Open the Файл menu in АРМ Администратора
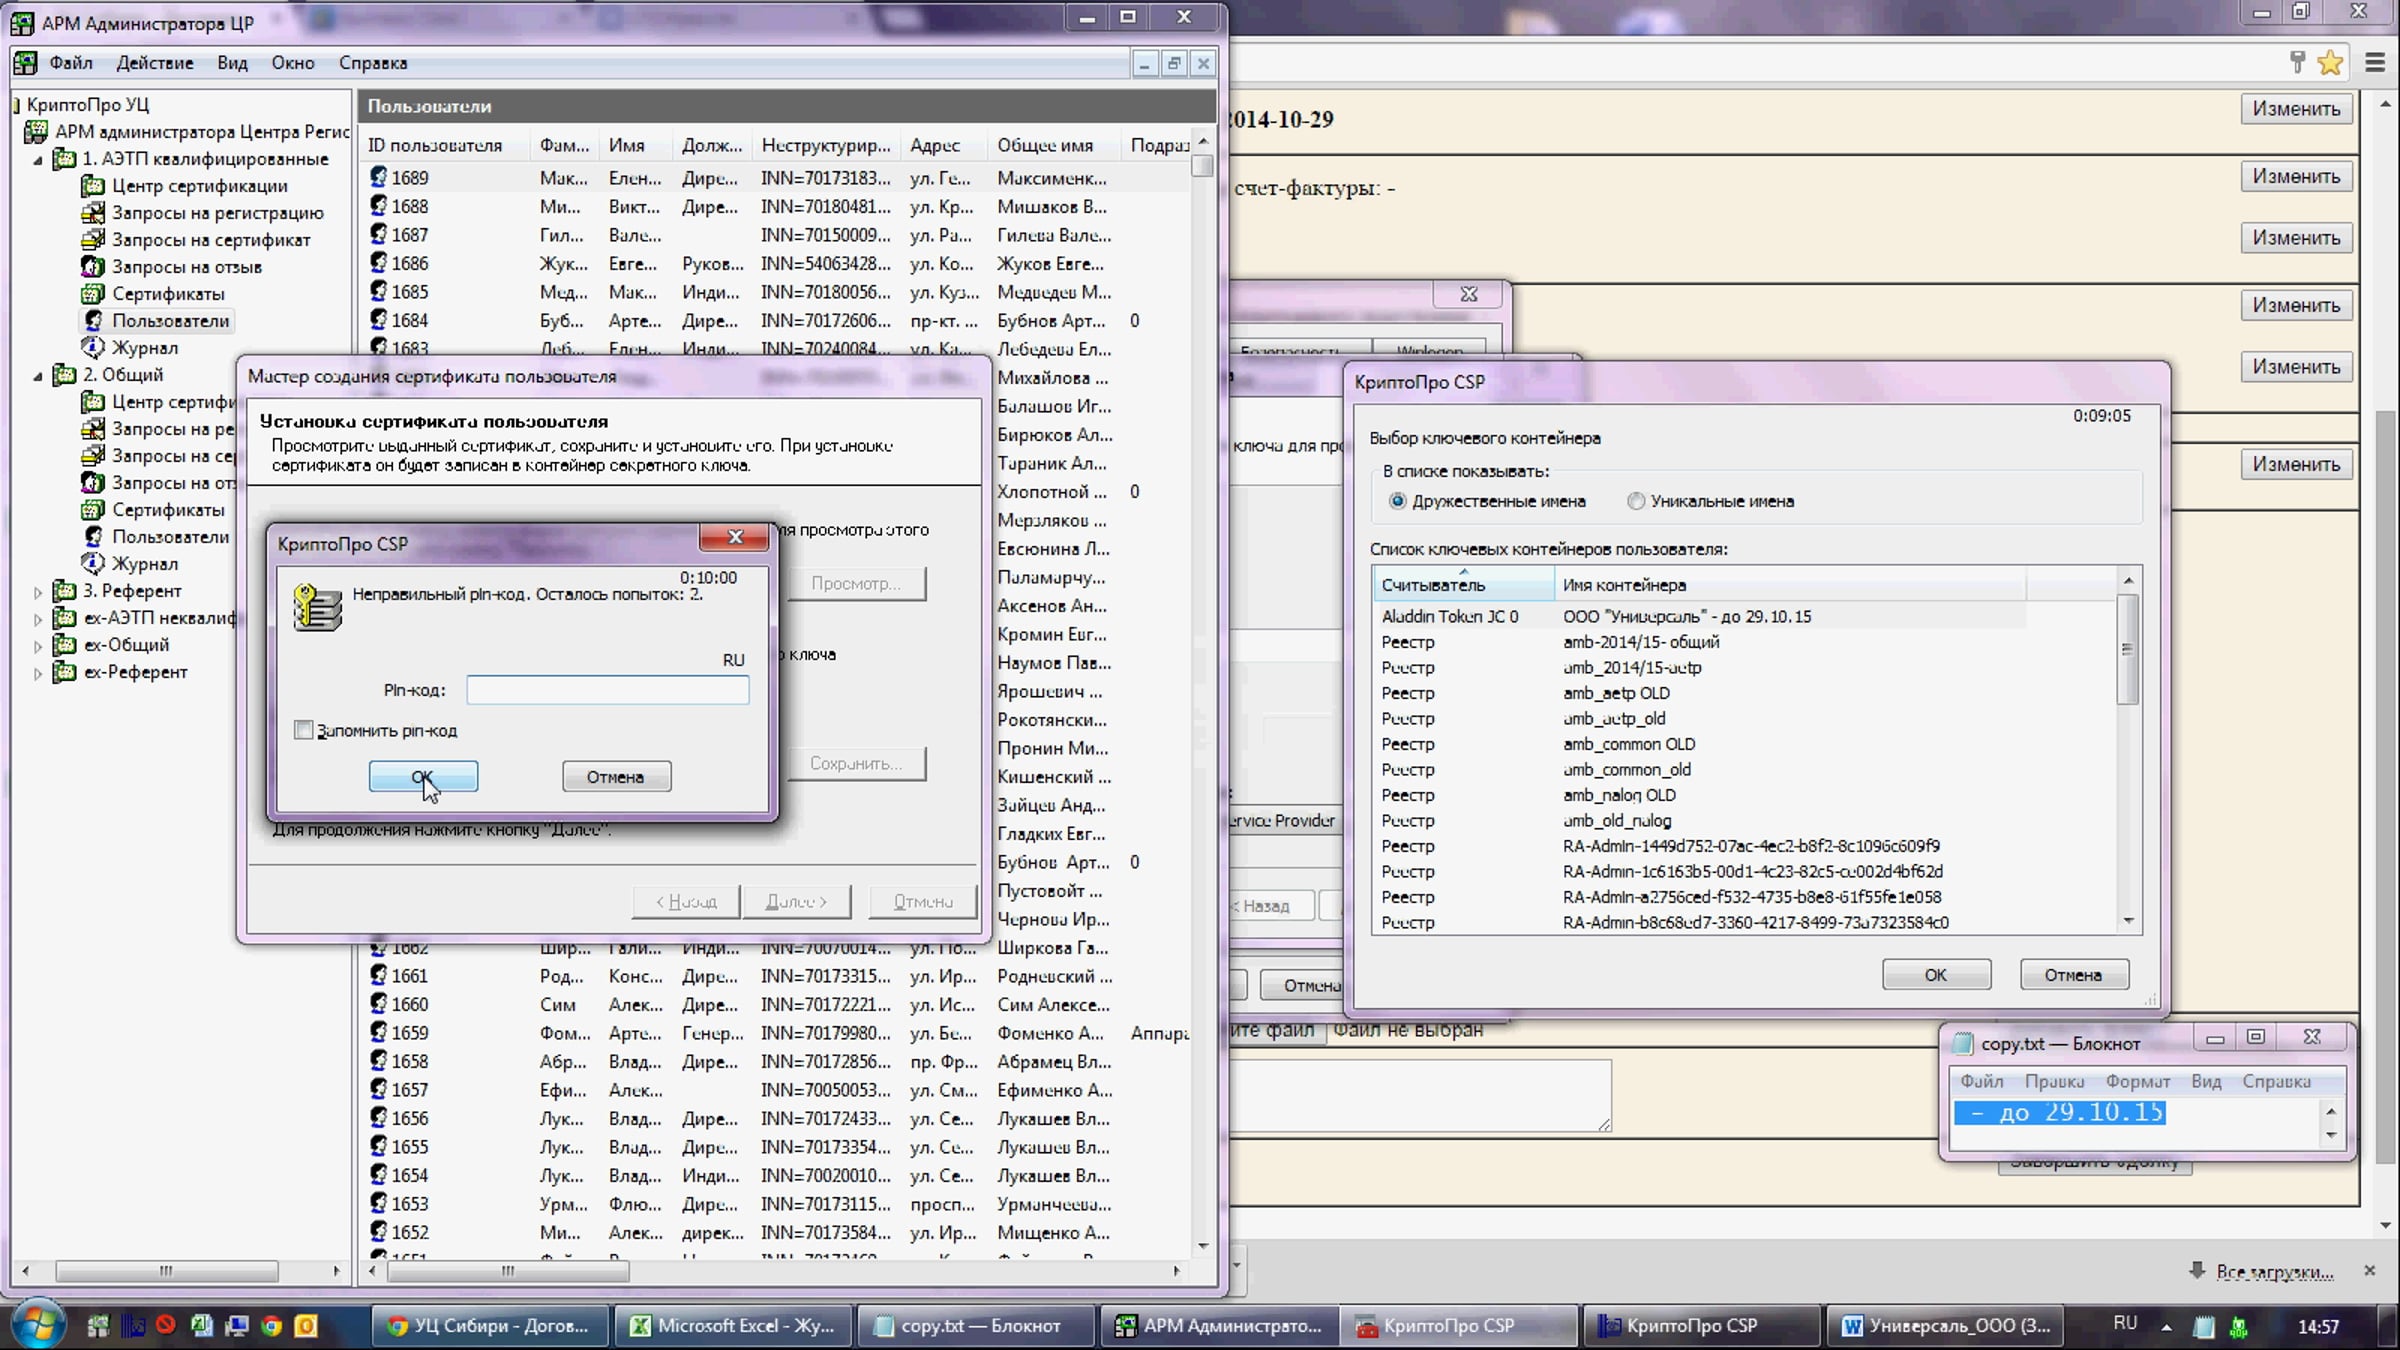 [x=71, y=63]
